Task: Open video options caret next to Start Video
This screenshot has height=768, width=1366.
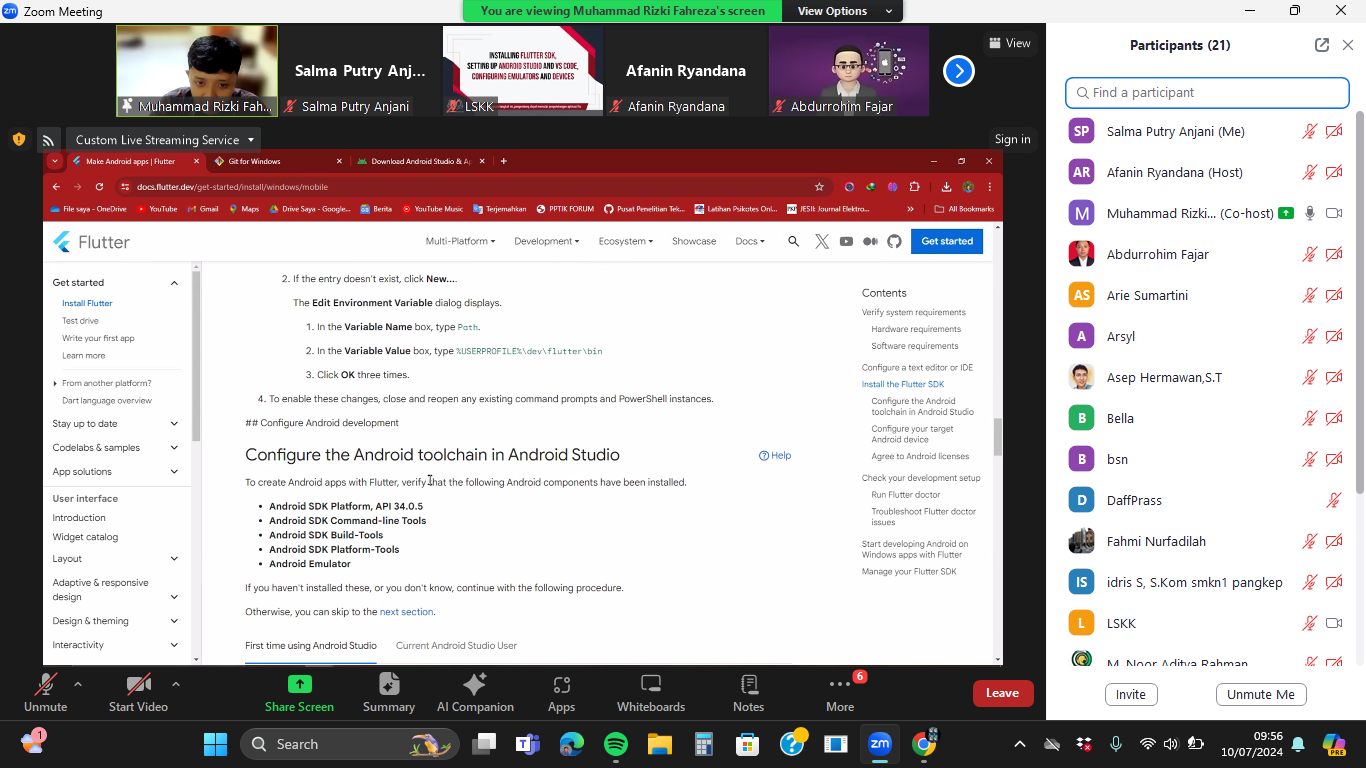Action: tap(176, 685)
